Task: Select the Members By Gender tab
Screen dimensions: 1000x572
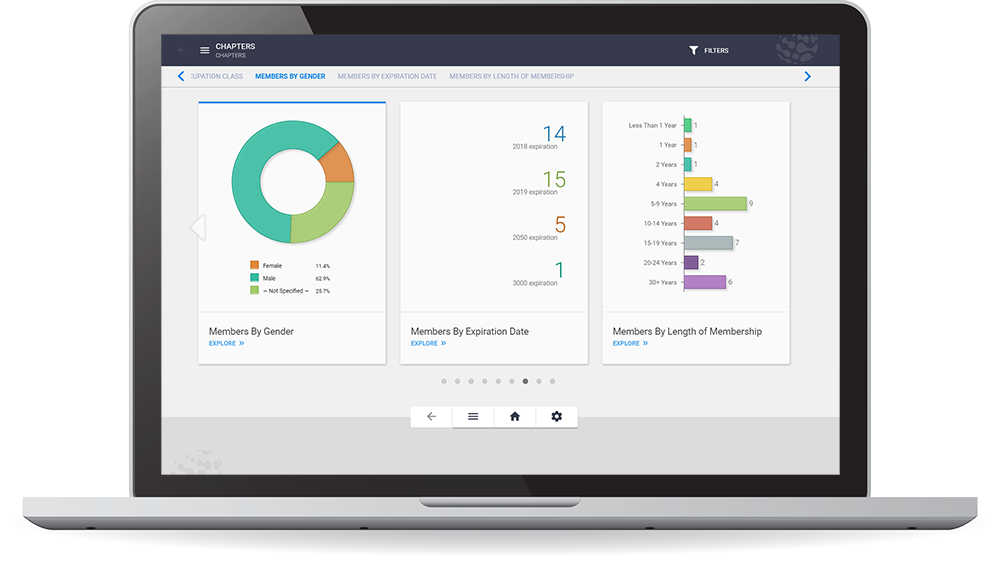Action: click(x=290, y=76)
